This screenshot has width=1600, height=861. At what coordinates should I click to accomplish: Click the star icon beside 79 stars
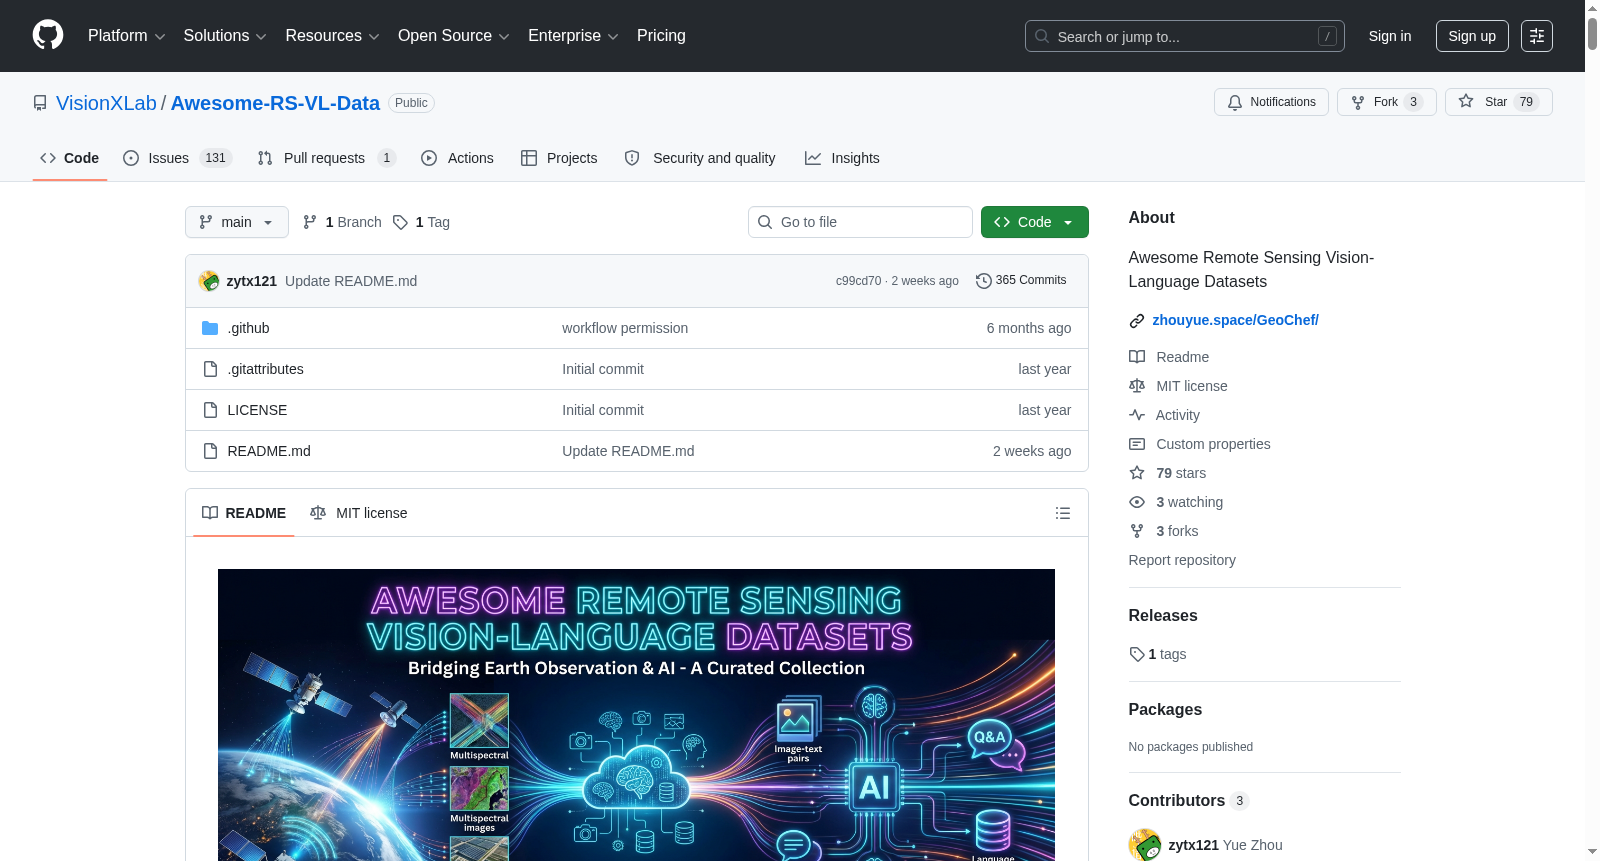tap(1137, 473)
